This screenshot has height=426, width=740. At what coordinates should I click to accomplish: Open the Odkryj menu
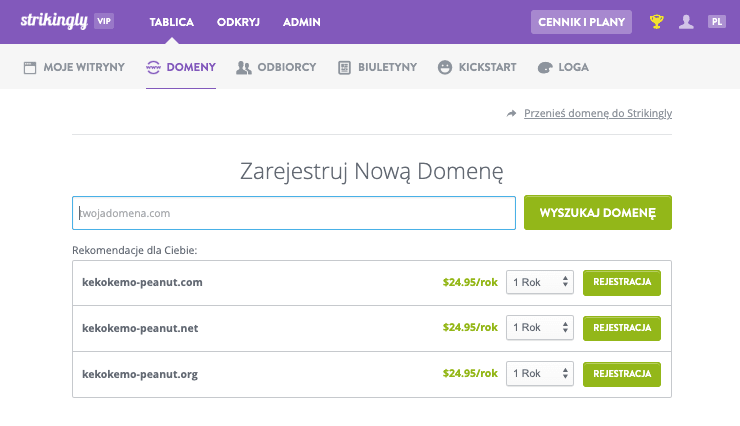(x=238, y=22)
